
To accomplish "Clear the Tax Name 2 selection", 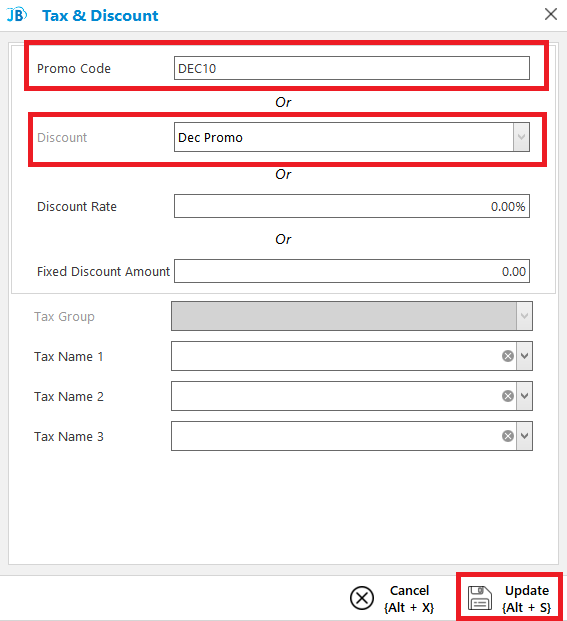I will click(x=508, y=396).
